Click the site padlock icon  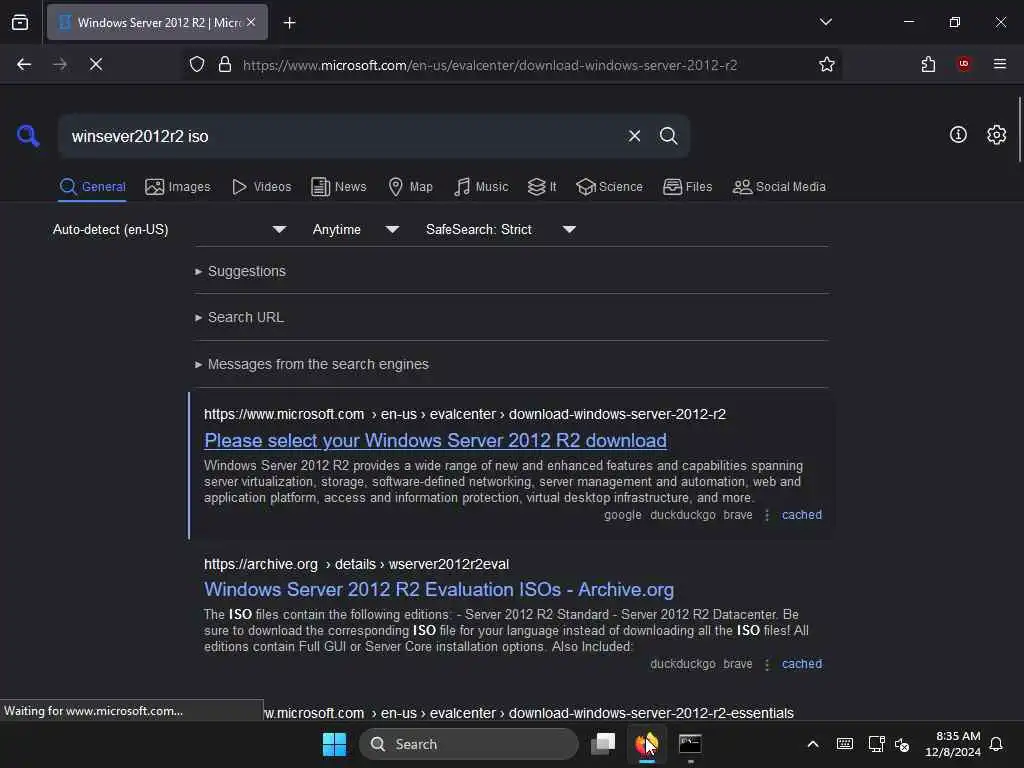pos(225,64)
